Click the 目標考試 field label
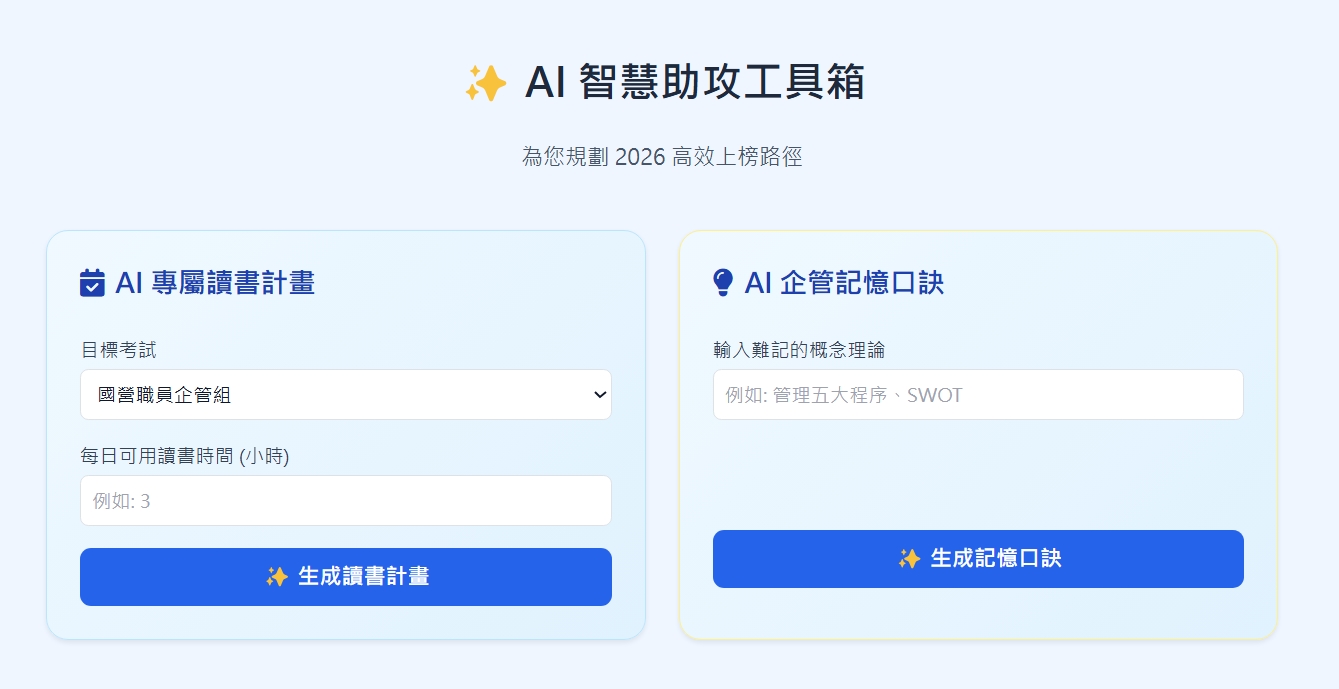Image resolution: width=1339 pixels, height=689 pixels. [x=118, y=350]
